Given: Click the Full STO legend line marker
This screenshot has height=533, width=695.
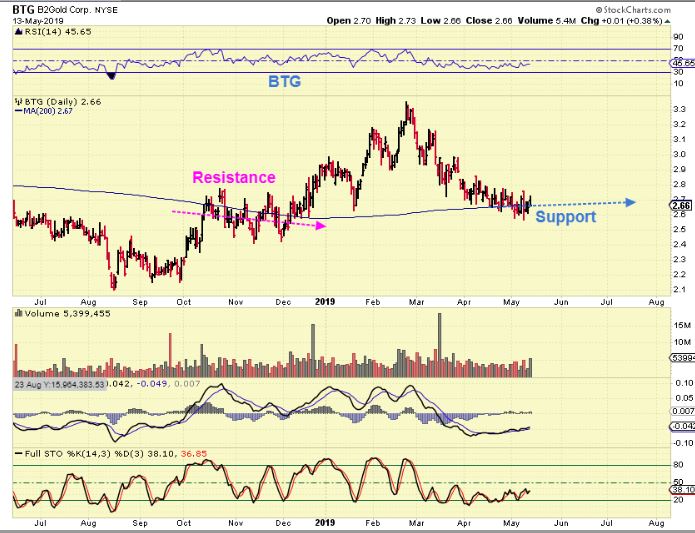Looking at the screenshot, I should 19,454.
